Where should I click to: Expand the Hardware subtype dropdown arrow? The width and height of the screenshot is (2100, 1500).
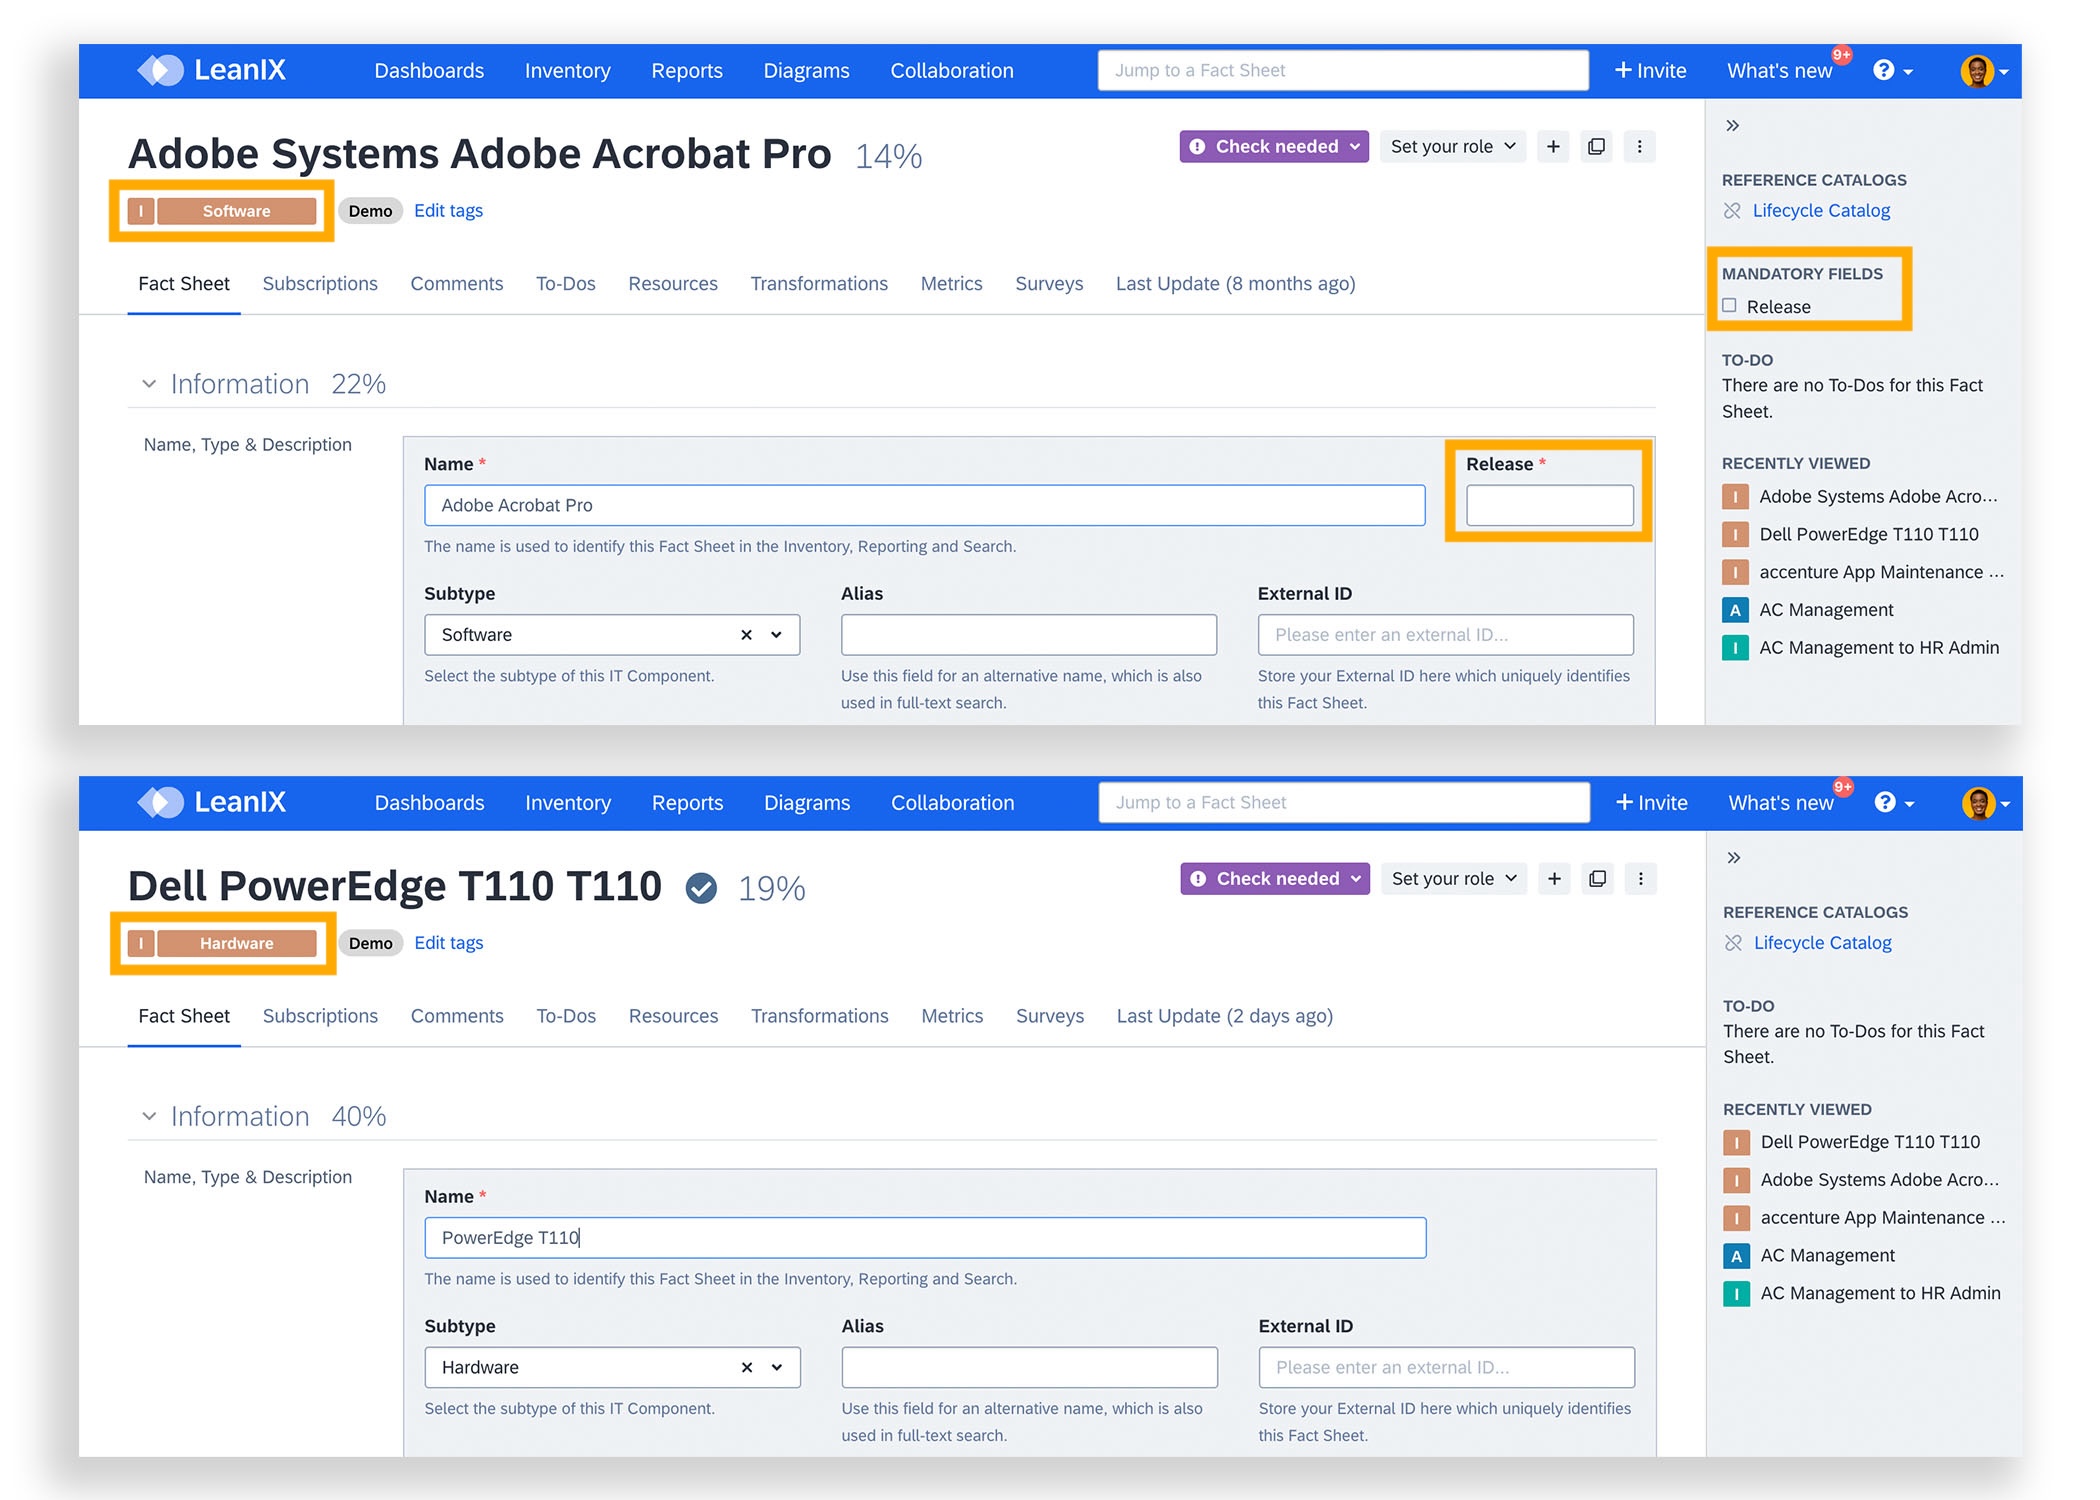pos(776,1367)
